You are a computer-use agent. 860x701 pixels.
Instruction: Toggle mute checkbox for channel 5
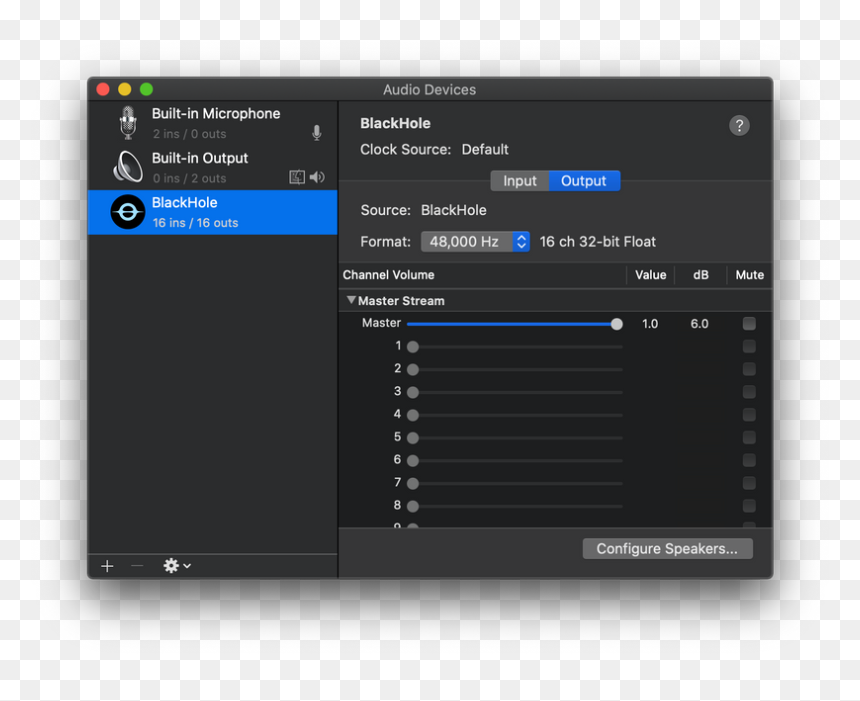pos(749,437)
